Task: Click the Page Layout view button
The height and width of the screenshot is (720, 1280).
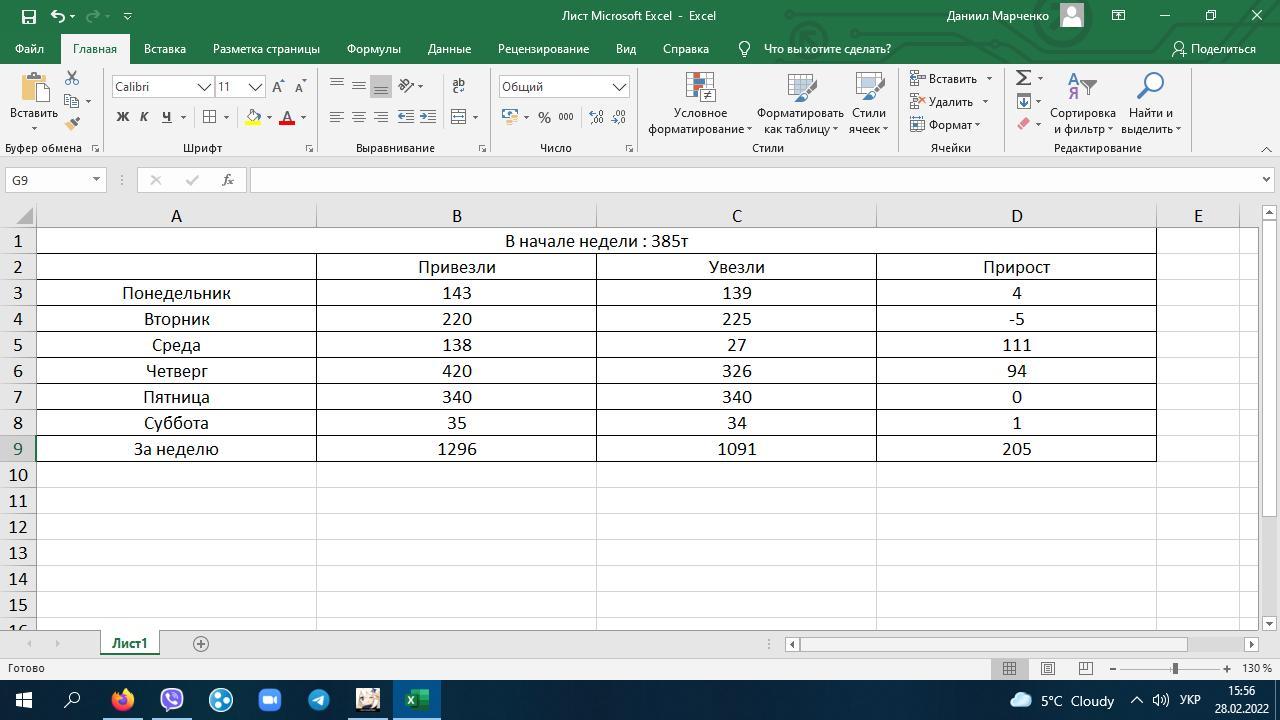Action: coord(1048,668)
